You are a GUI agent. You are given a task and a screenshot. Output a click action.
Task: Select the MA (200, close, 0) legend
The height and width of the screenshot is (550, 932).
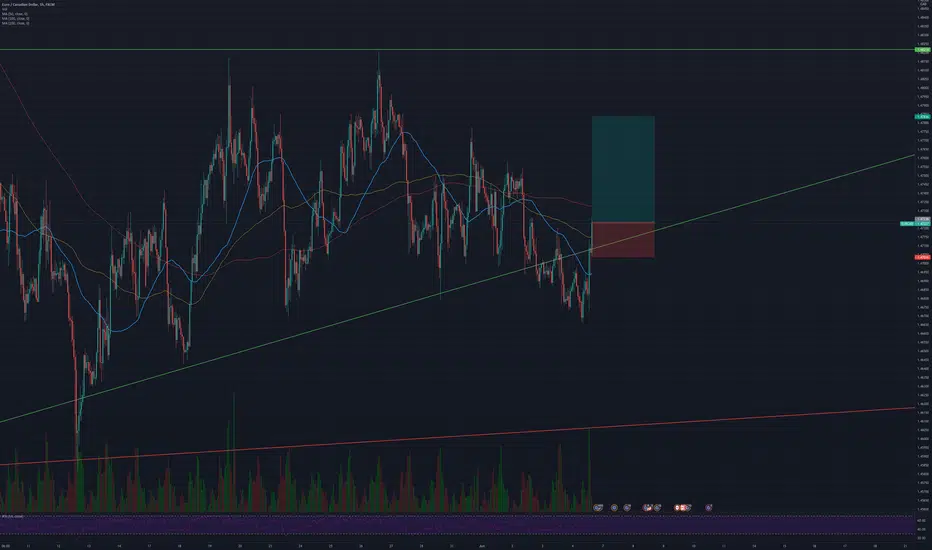click(x=15, y=23)
